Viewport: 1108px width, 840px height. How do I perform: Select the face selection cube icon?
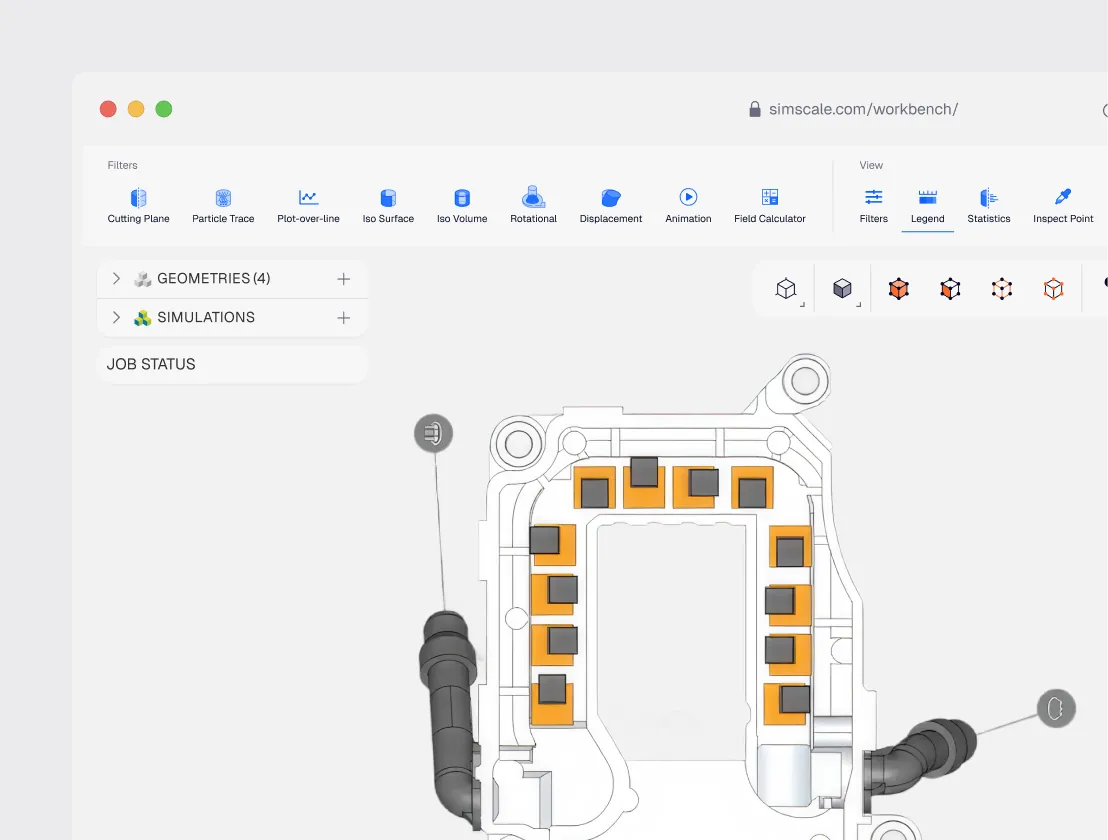(x=950, y=289)
